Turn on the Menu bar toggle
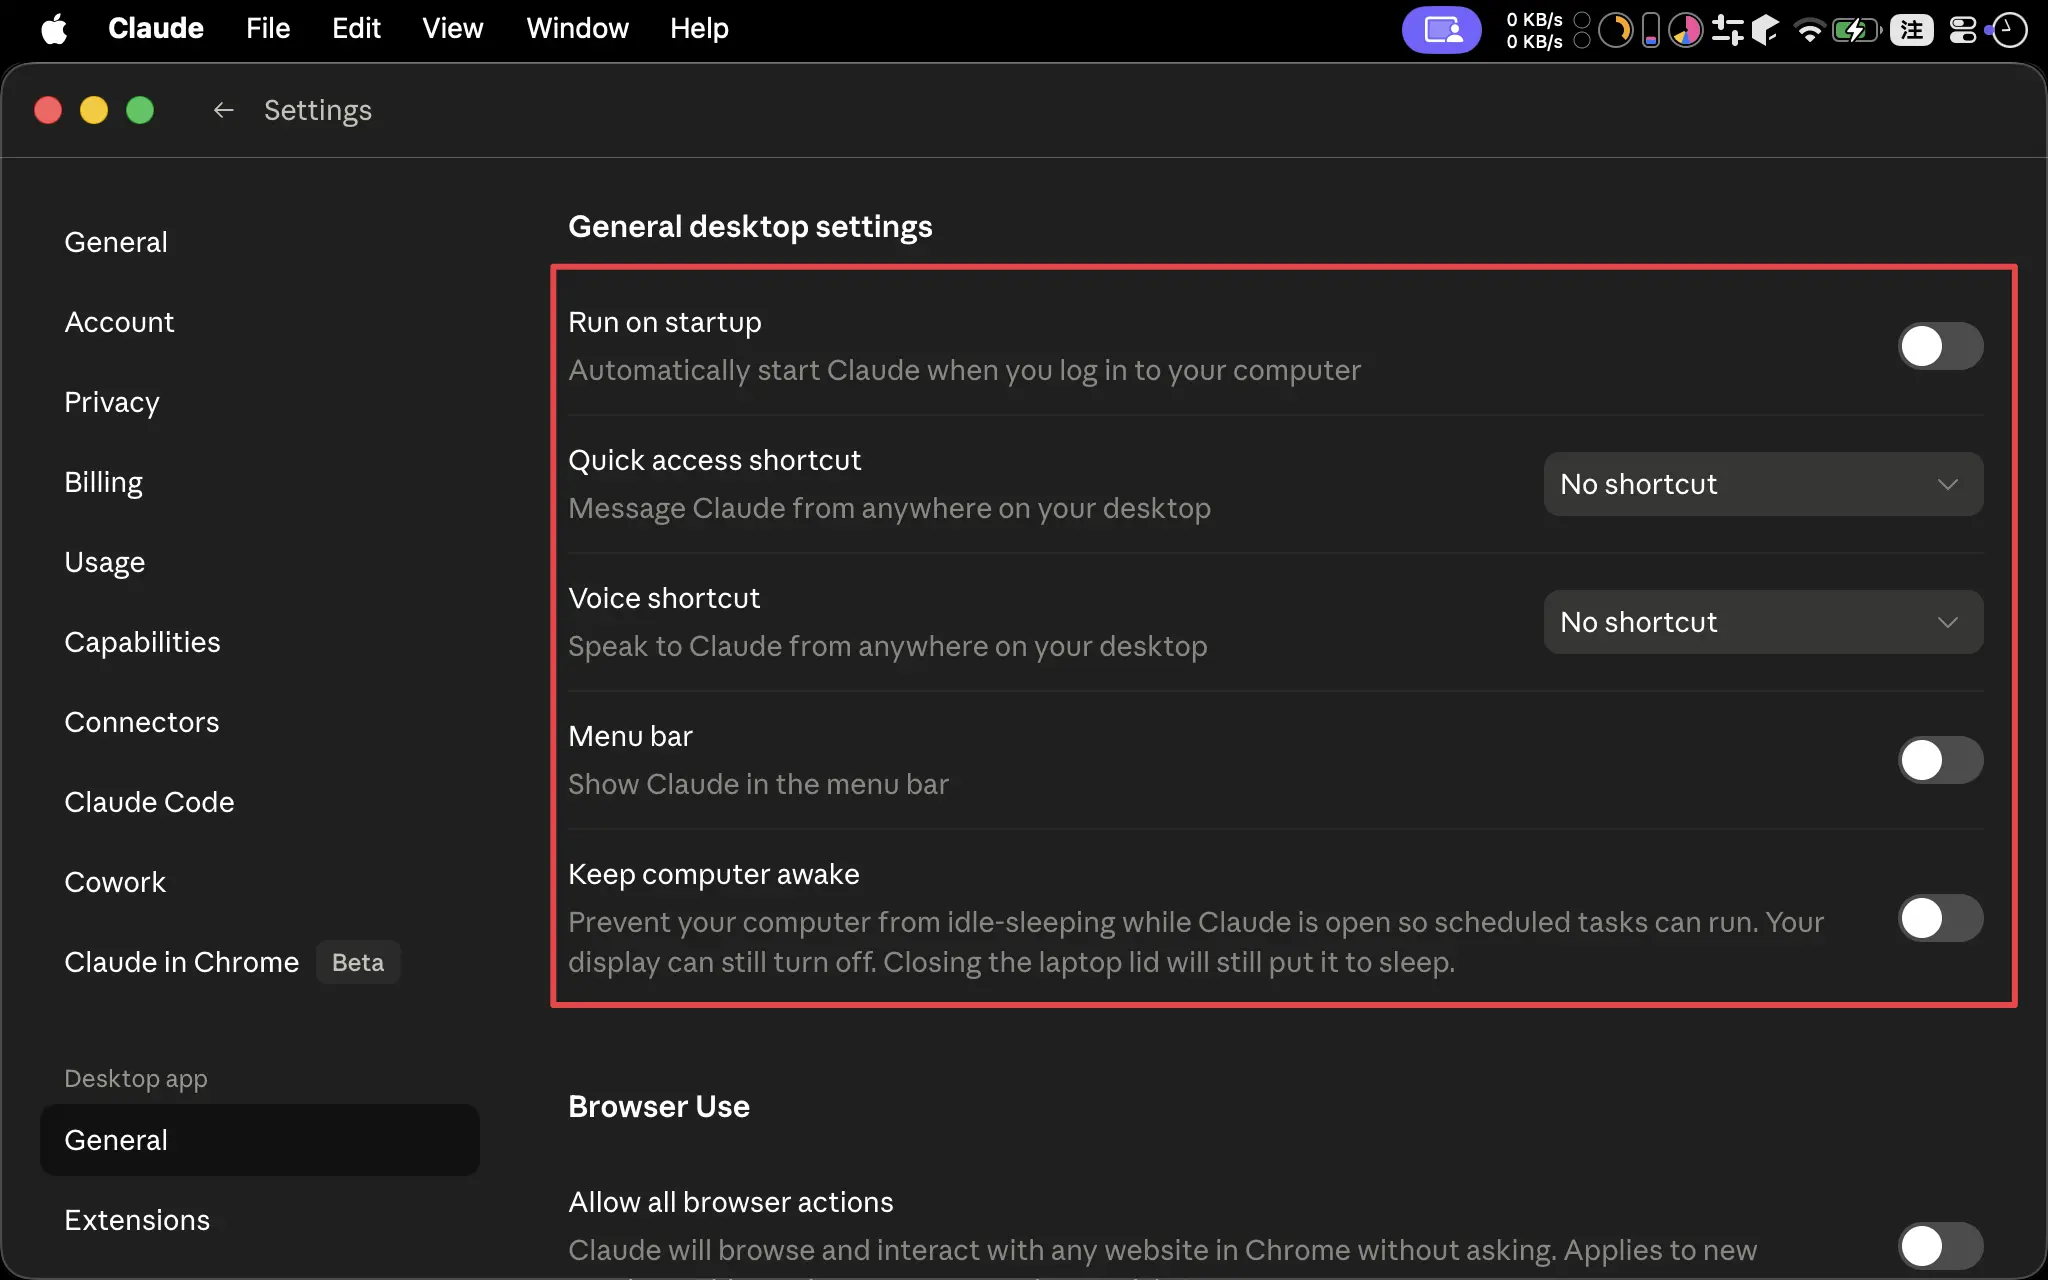 click(x=1940, y=760)
